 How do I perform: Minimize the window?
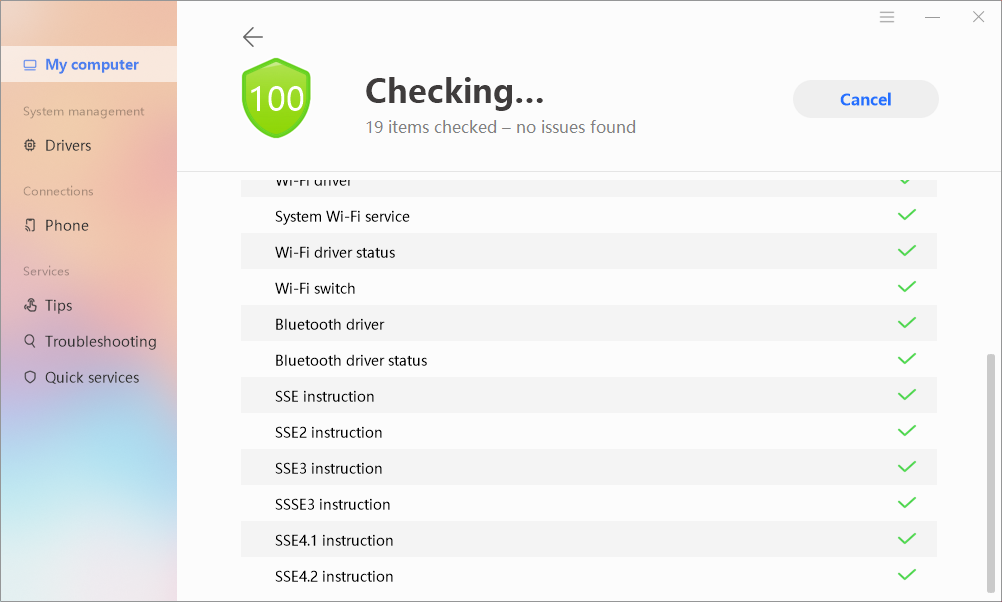[x=933, y=17]
